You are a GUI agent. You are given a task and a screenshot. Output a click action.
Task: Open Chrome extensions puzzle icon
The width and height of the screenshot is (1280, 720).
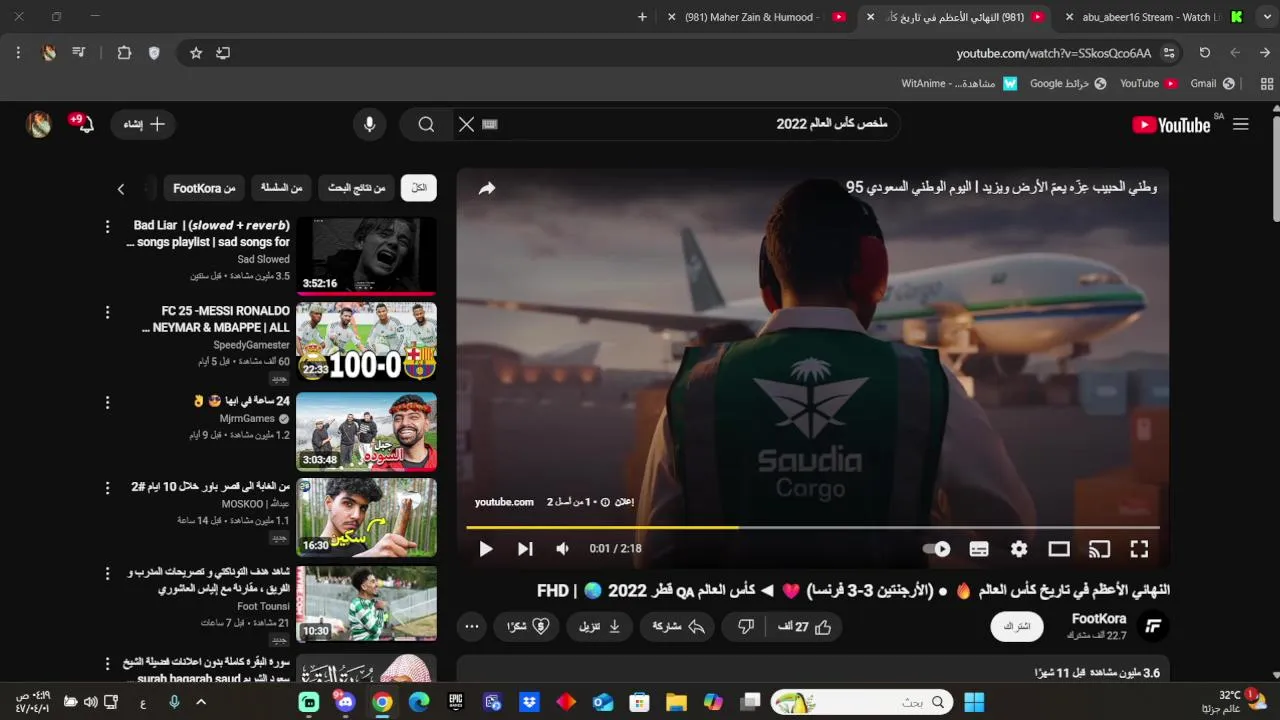click(124, 53)
